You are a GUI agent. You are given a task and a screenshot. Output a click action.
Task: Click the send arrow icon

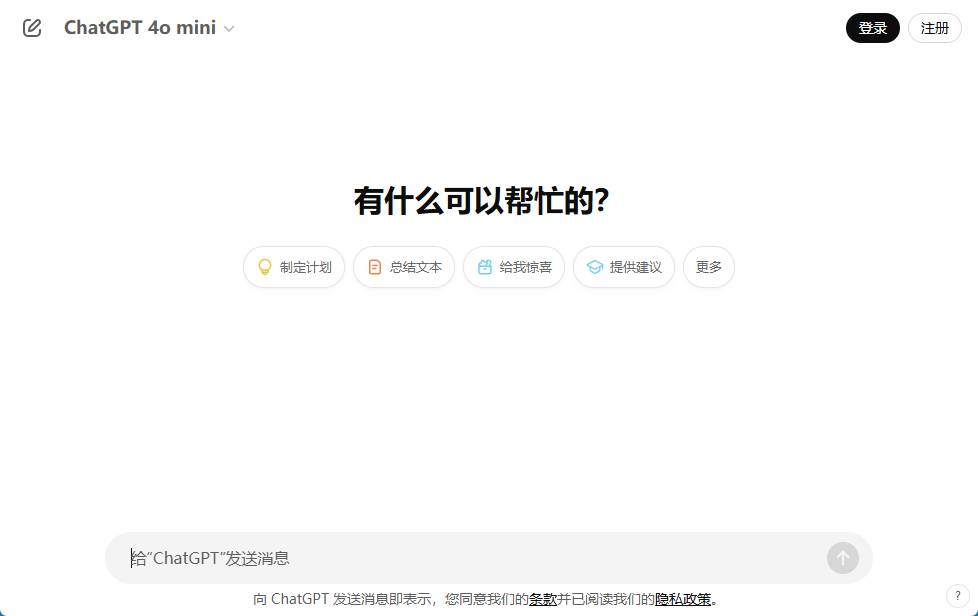coord(843,558)
